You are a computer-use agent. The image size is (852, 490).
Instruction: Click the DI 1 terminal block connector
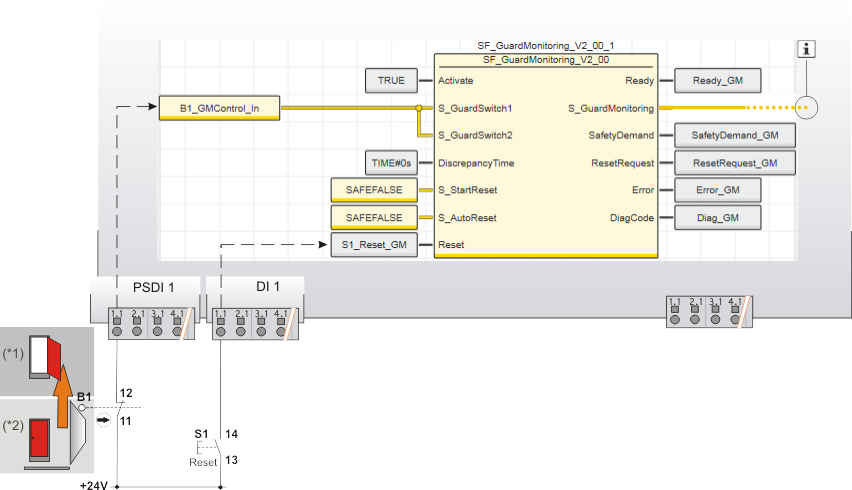[x=254, y=323]
